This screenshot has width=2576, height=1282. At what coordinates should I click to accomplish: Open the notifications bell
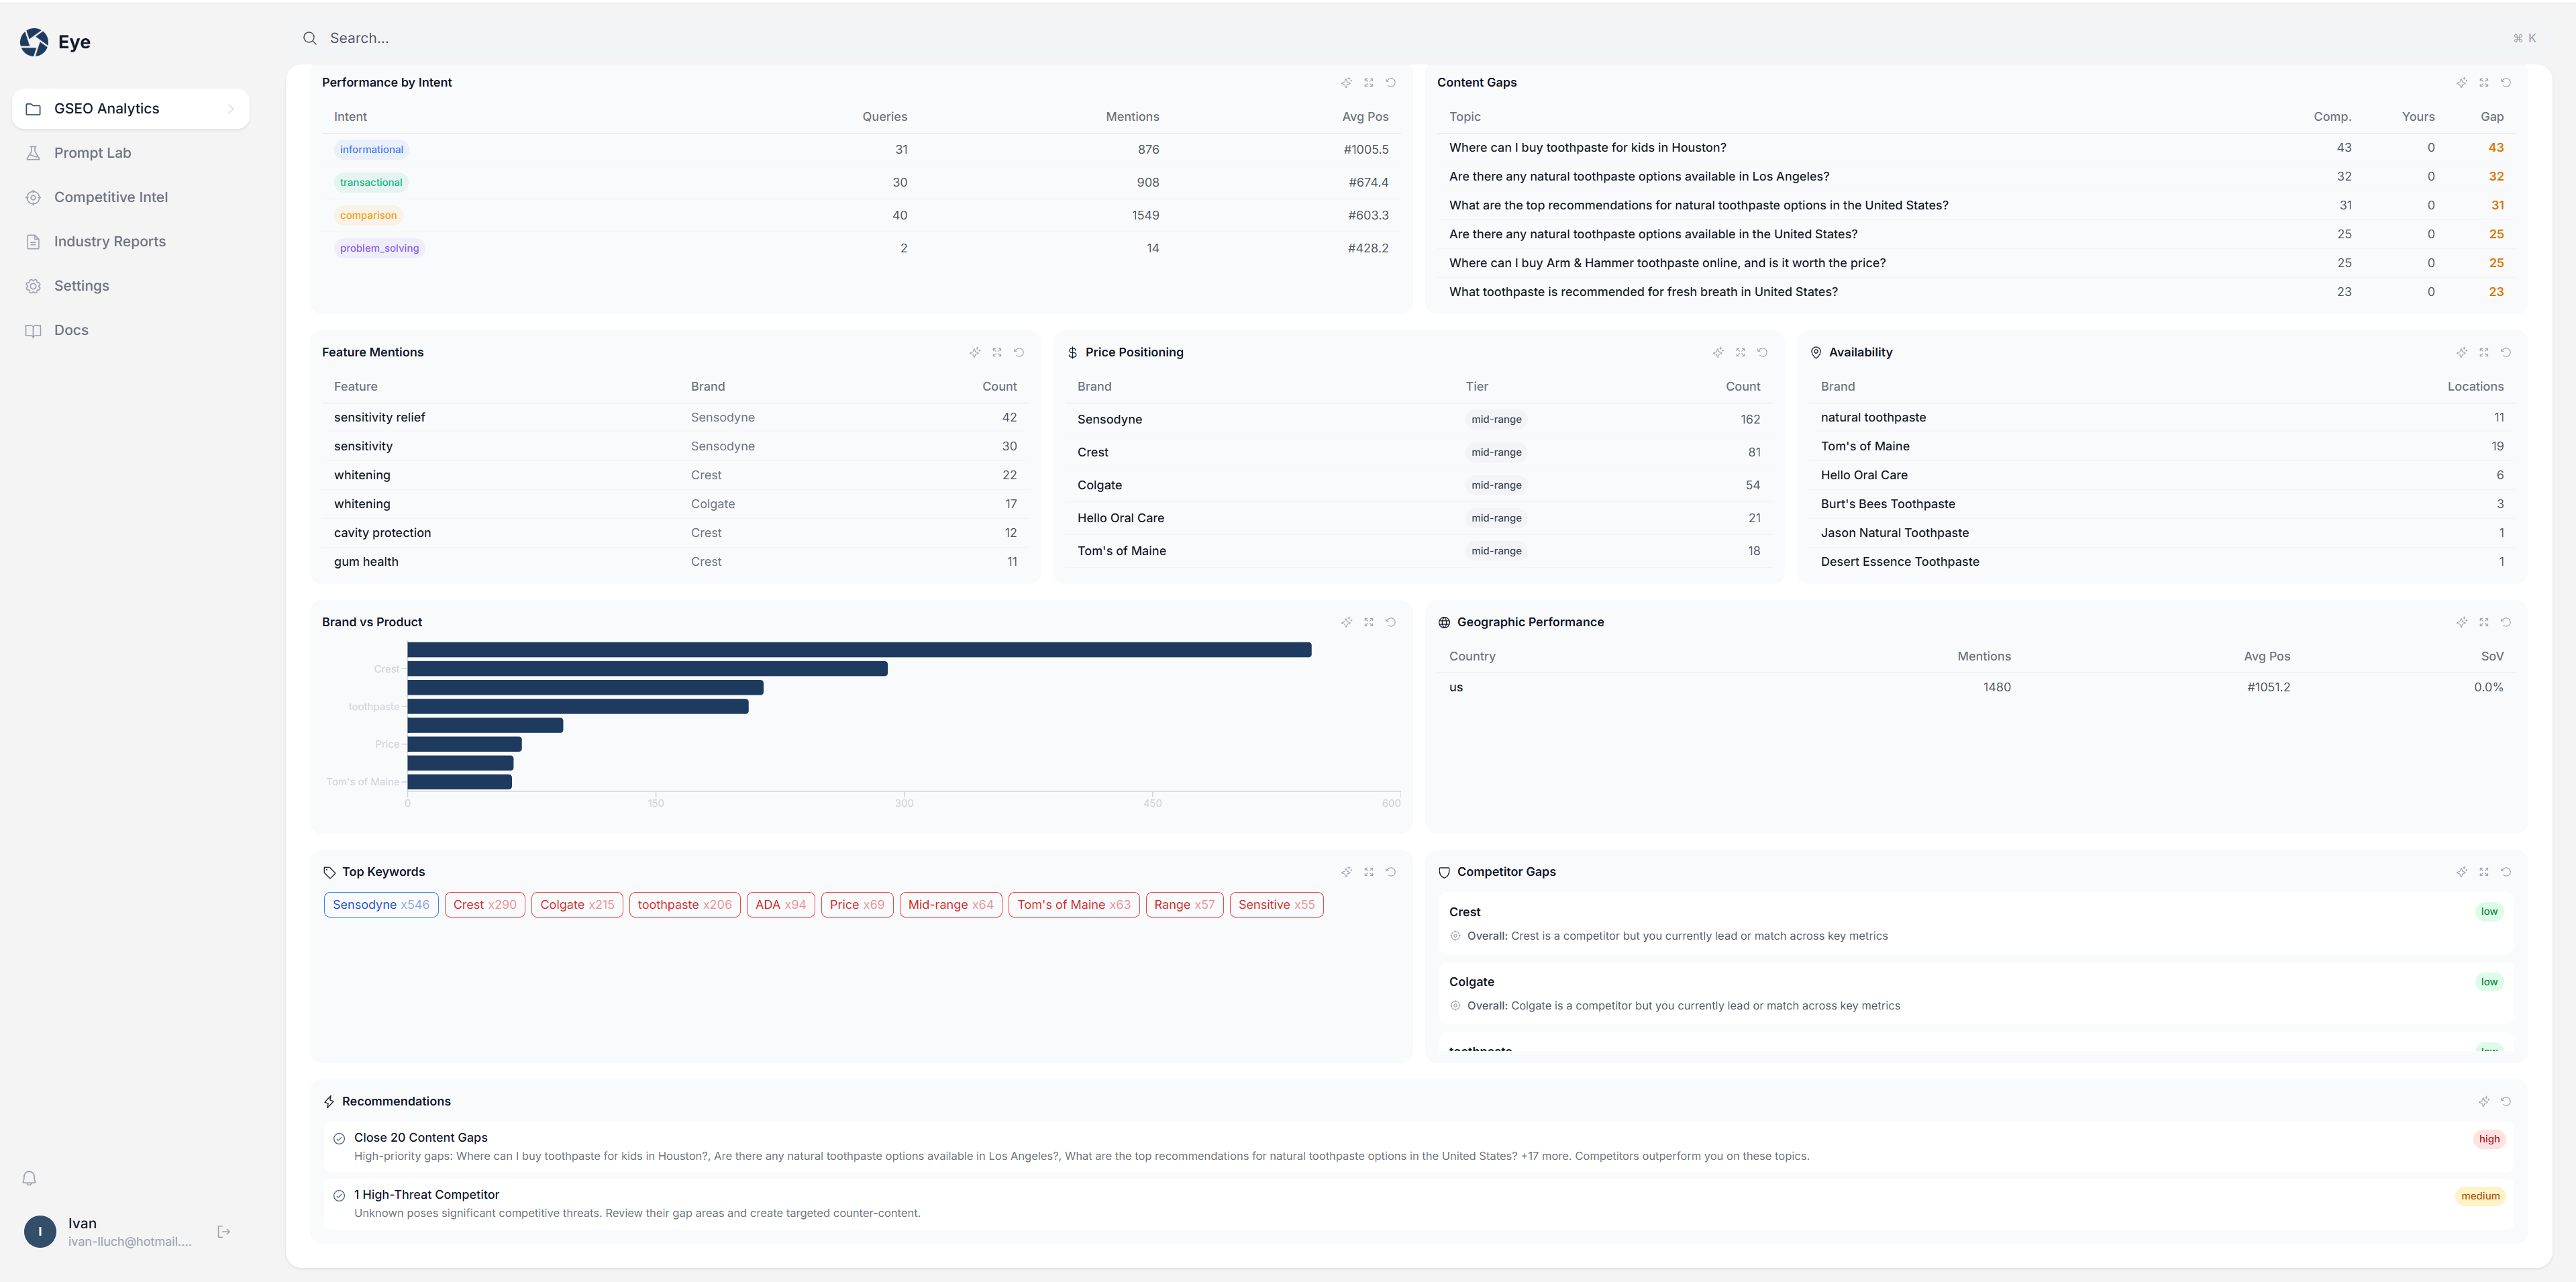point(30,1178)
